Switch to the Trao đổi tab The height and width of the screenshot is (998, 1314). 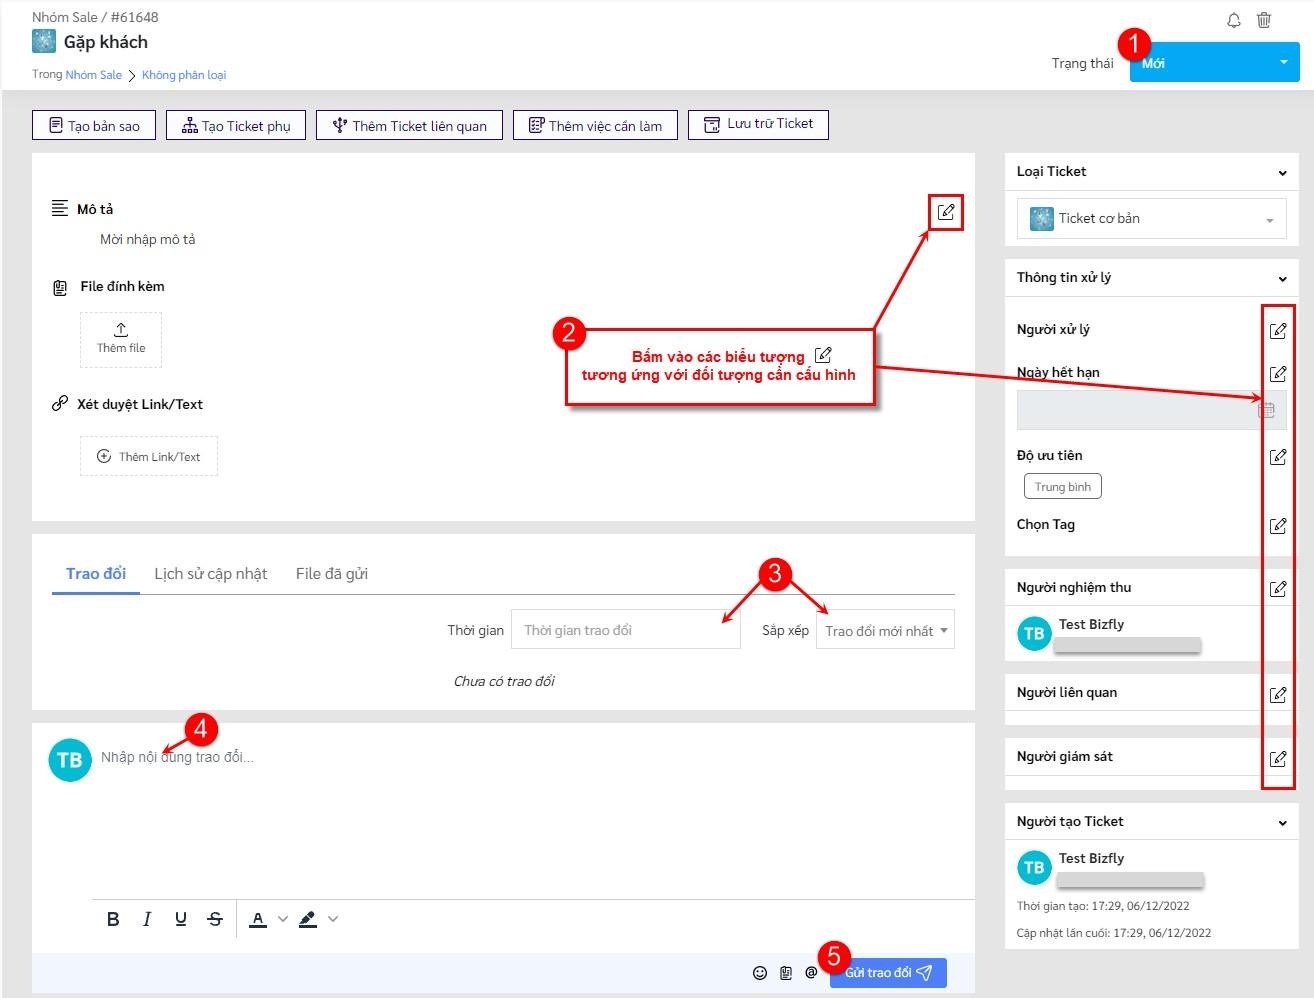click(96, 574)
